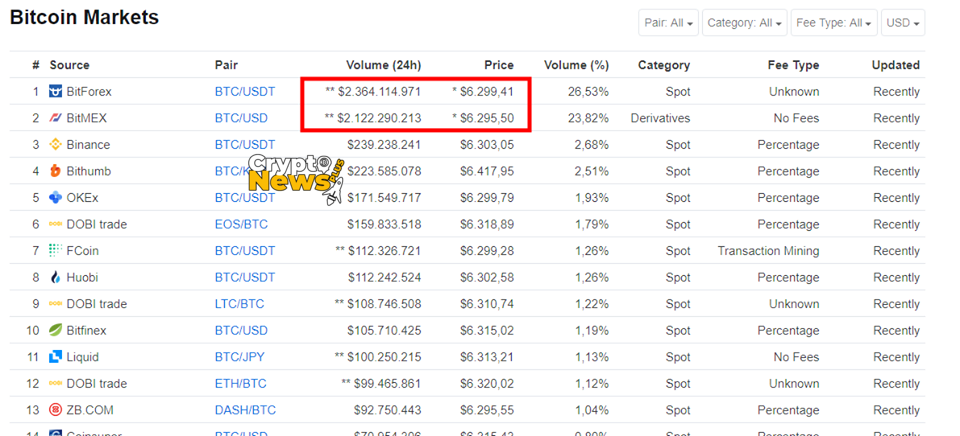
Task: Open the Binance source link
Action: (88, 145)
